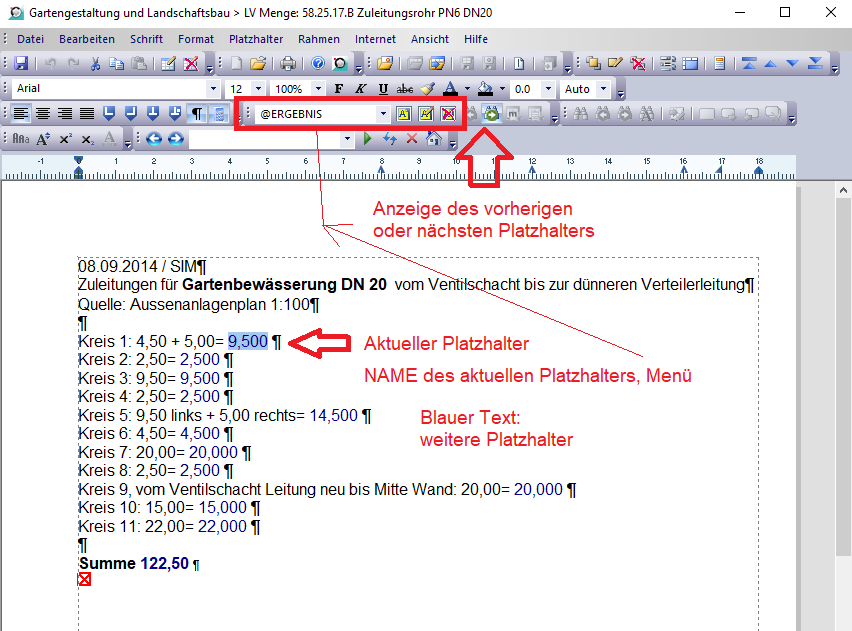Open the 100% zoom level dropdown
Image resolution: width=852 pixels, height=631 pixels.
pos(317,89)
